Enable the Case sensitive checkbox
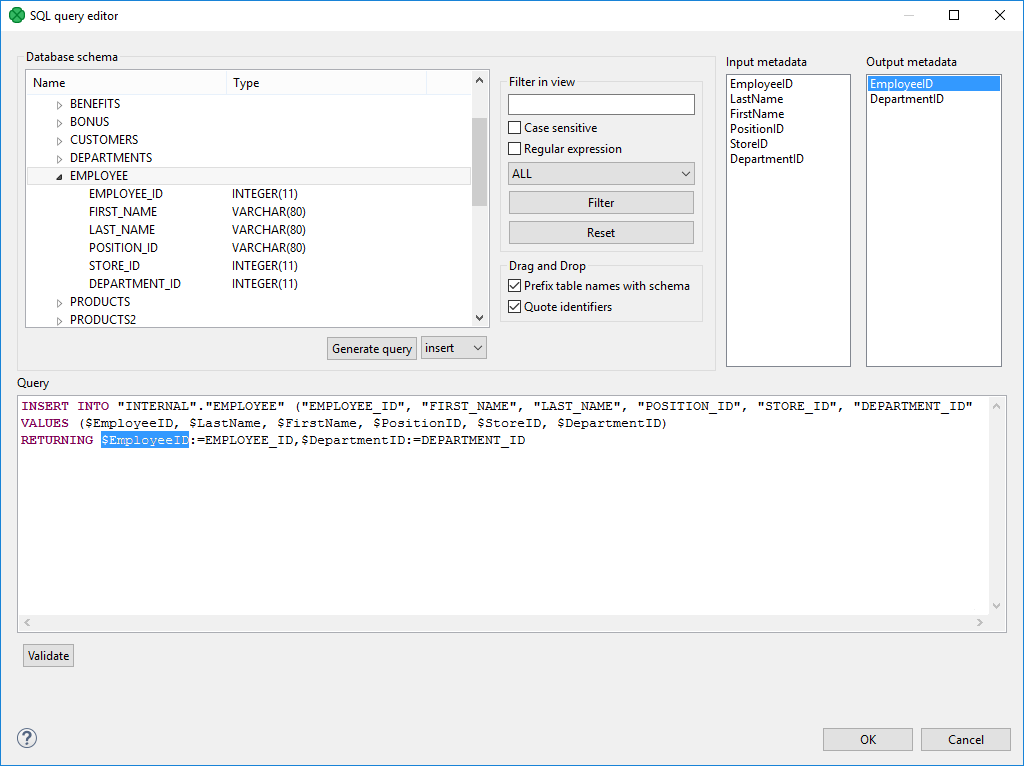The width and height of the screenshot is (1024, 766). coord(514,128)
